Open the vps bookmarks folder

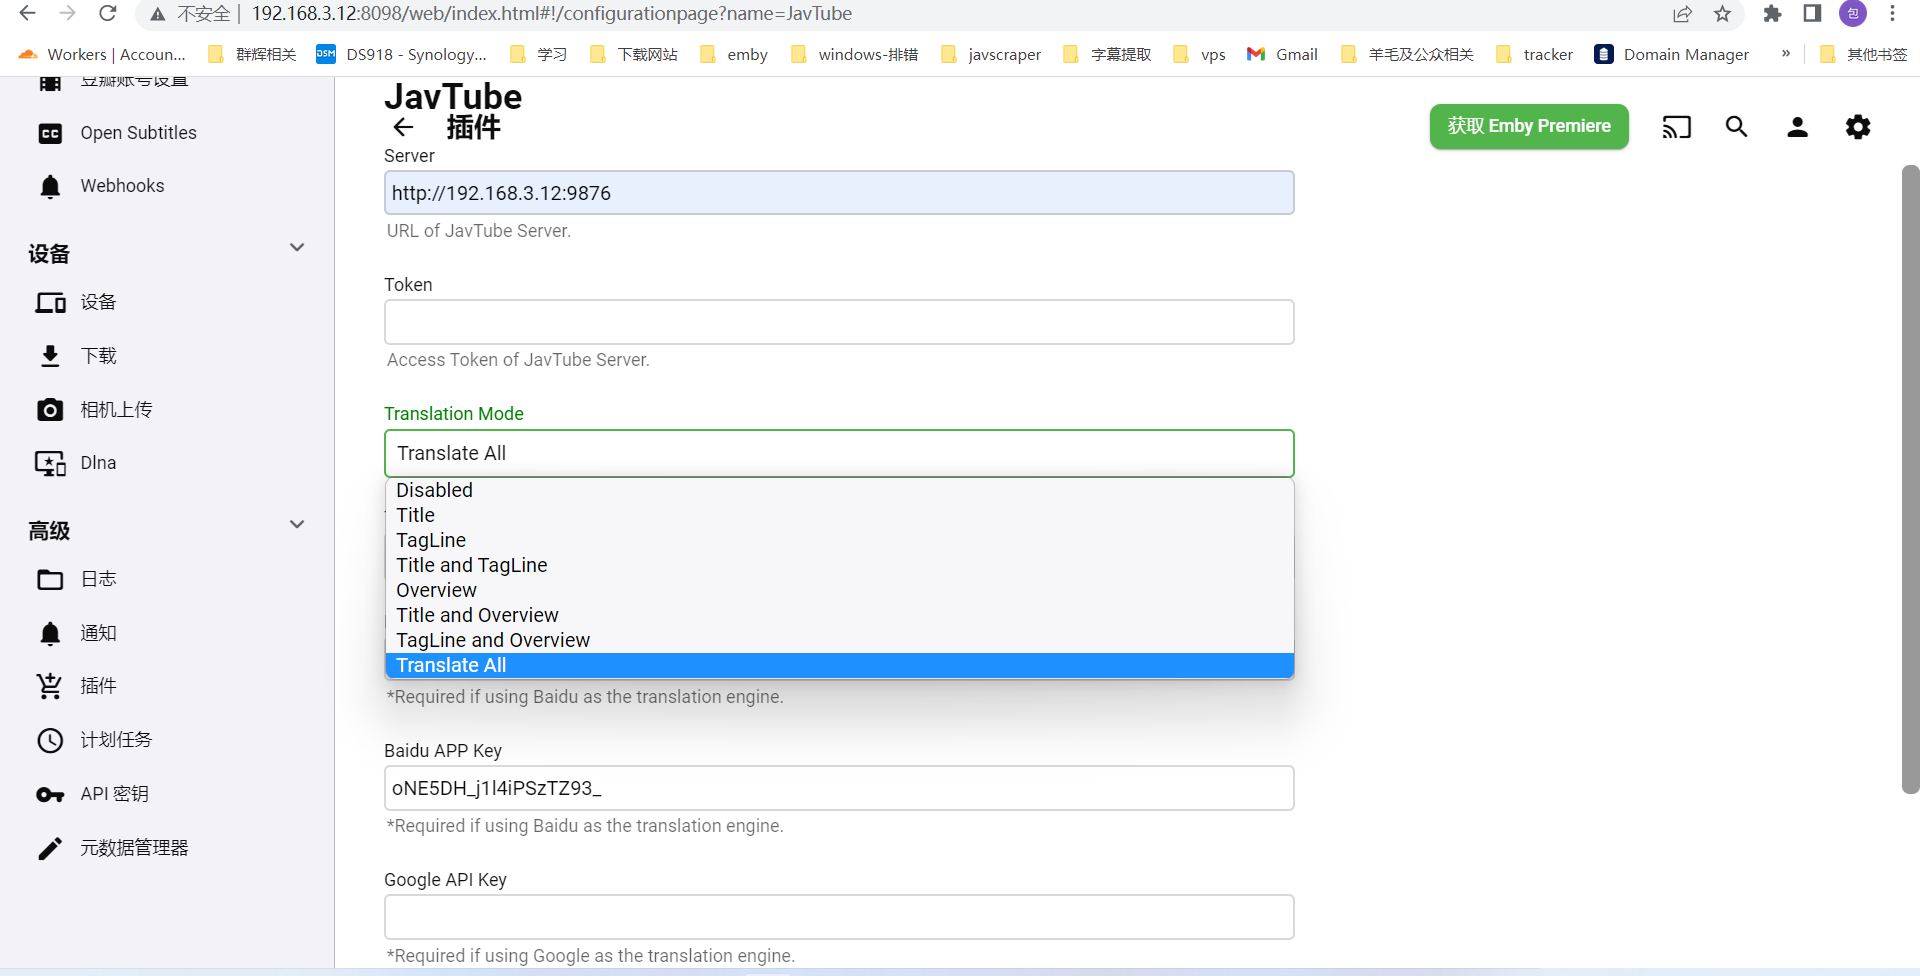tap(1200, 54)
